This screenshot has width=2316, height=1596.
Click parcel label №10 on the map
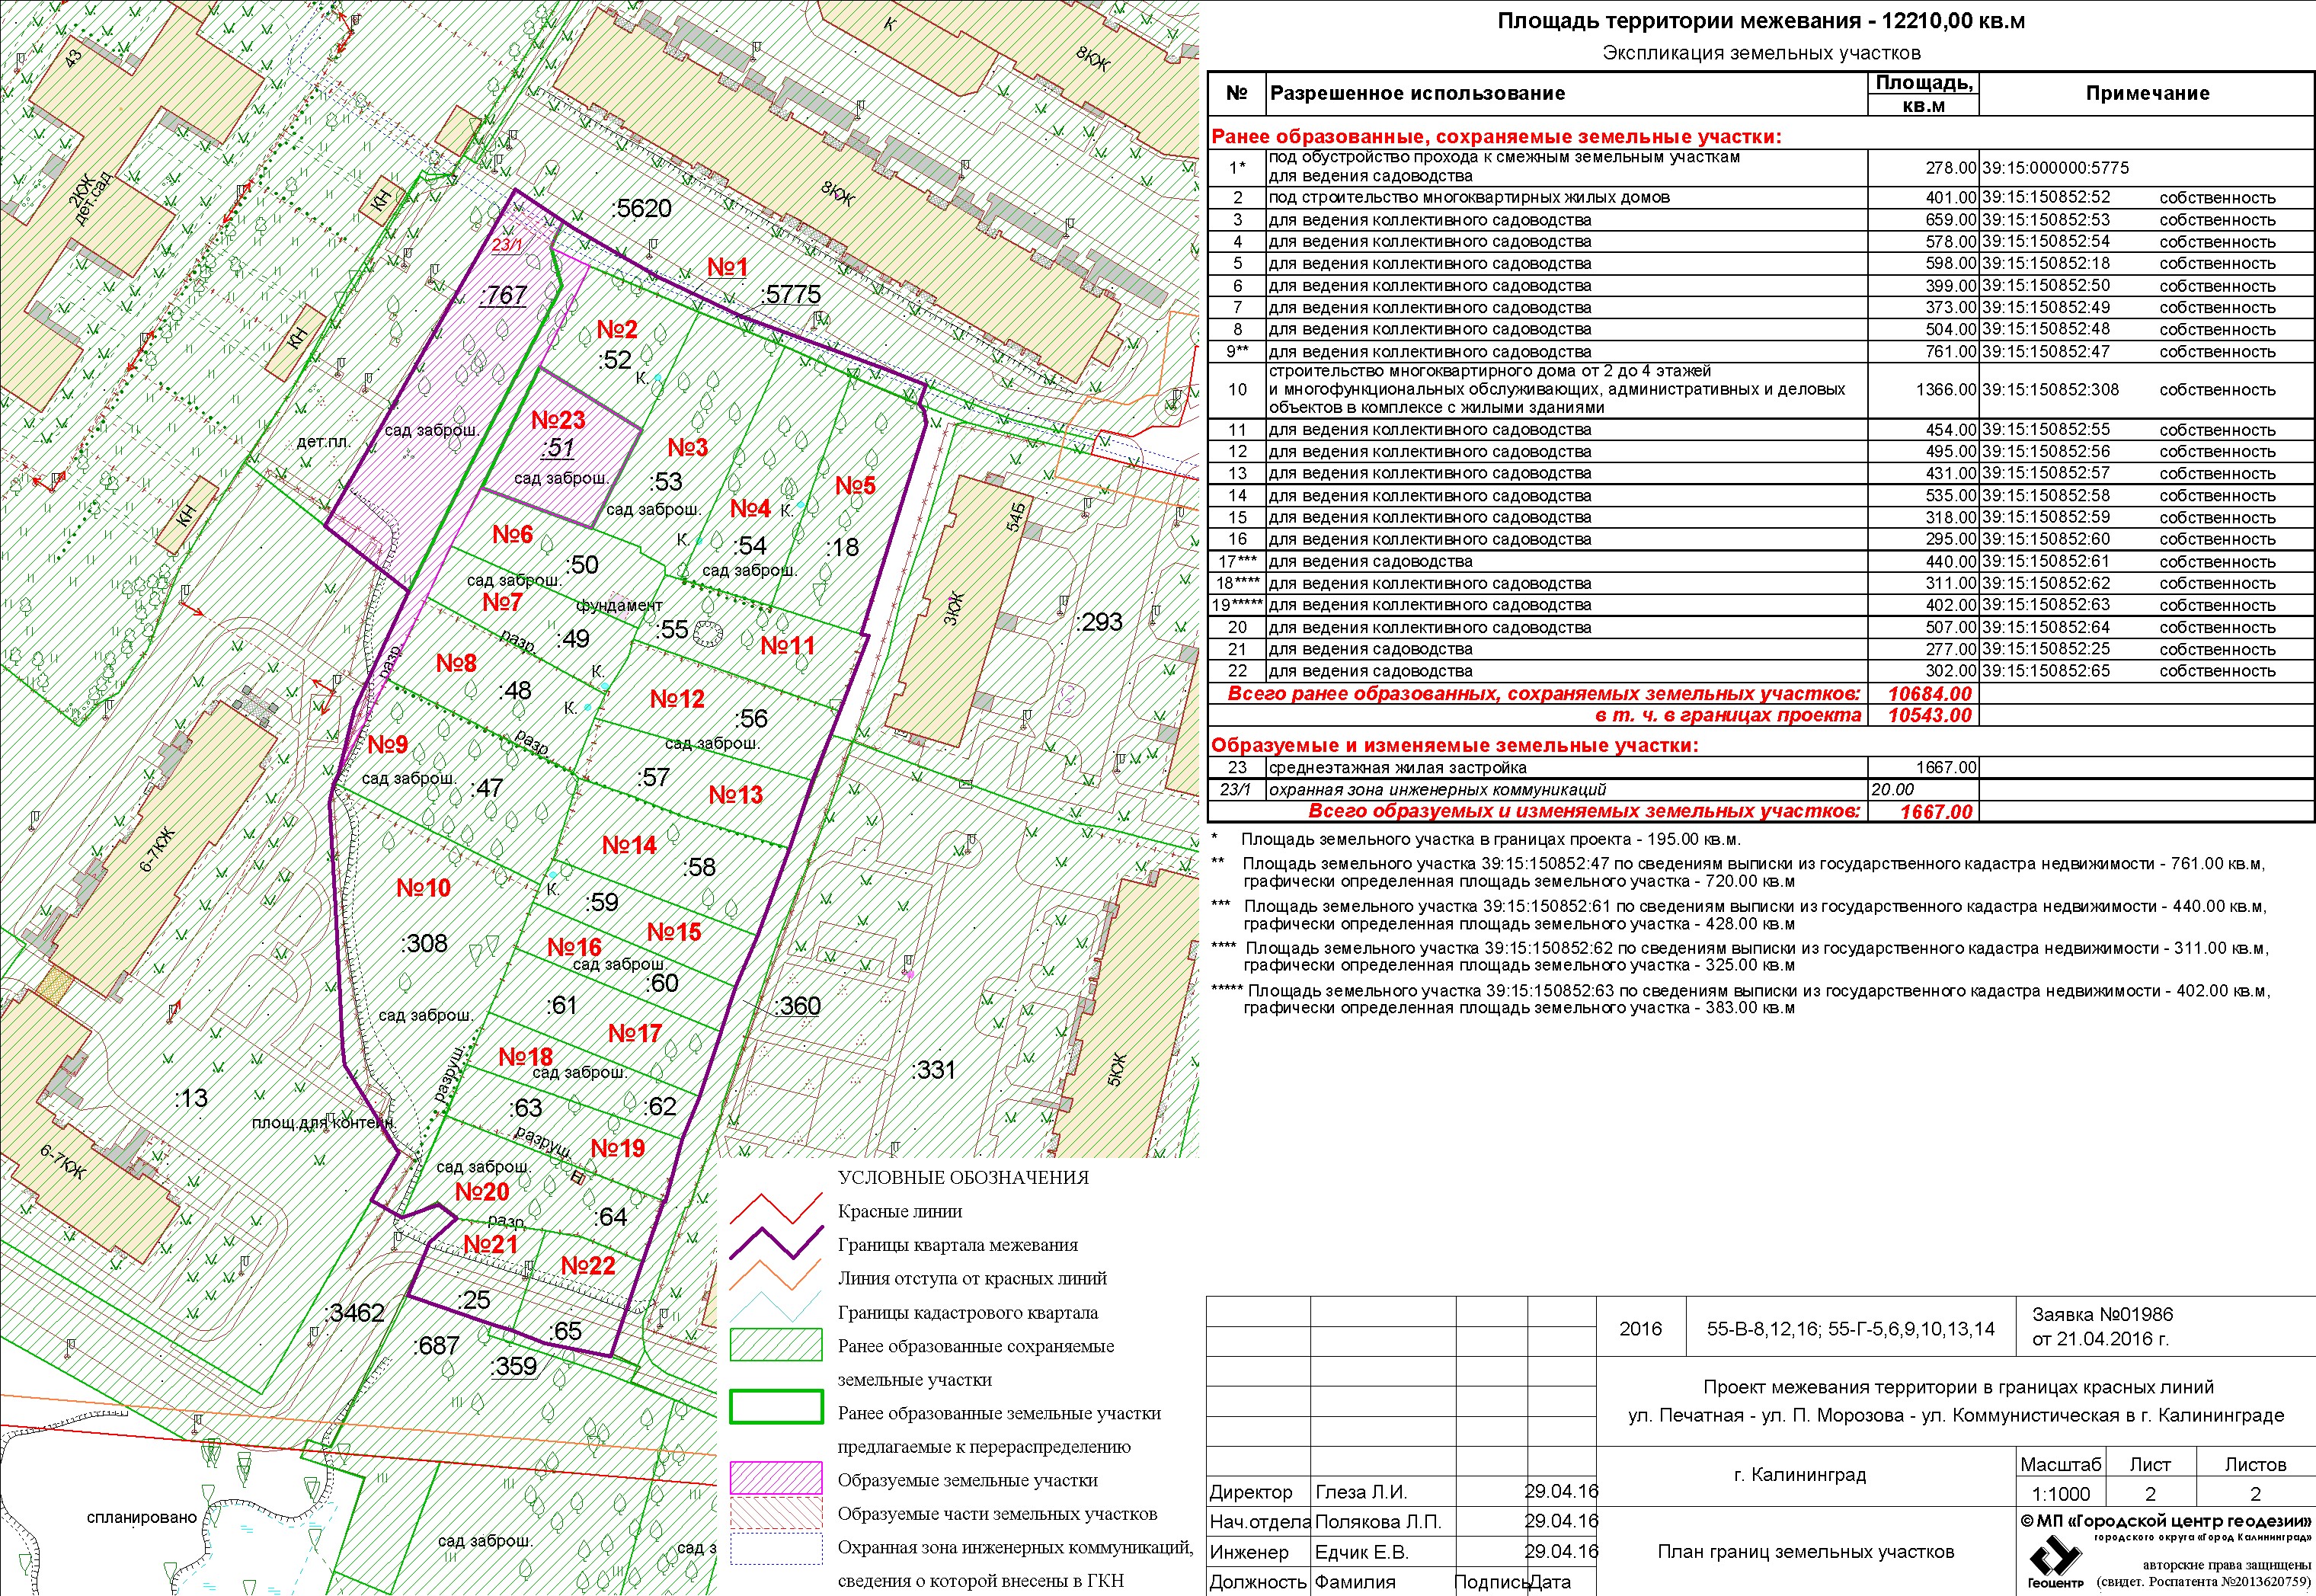point(423,888)
